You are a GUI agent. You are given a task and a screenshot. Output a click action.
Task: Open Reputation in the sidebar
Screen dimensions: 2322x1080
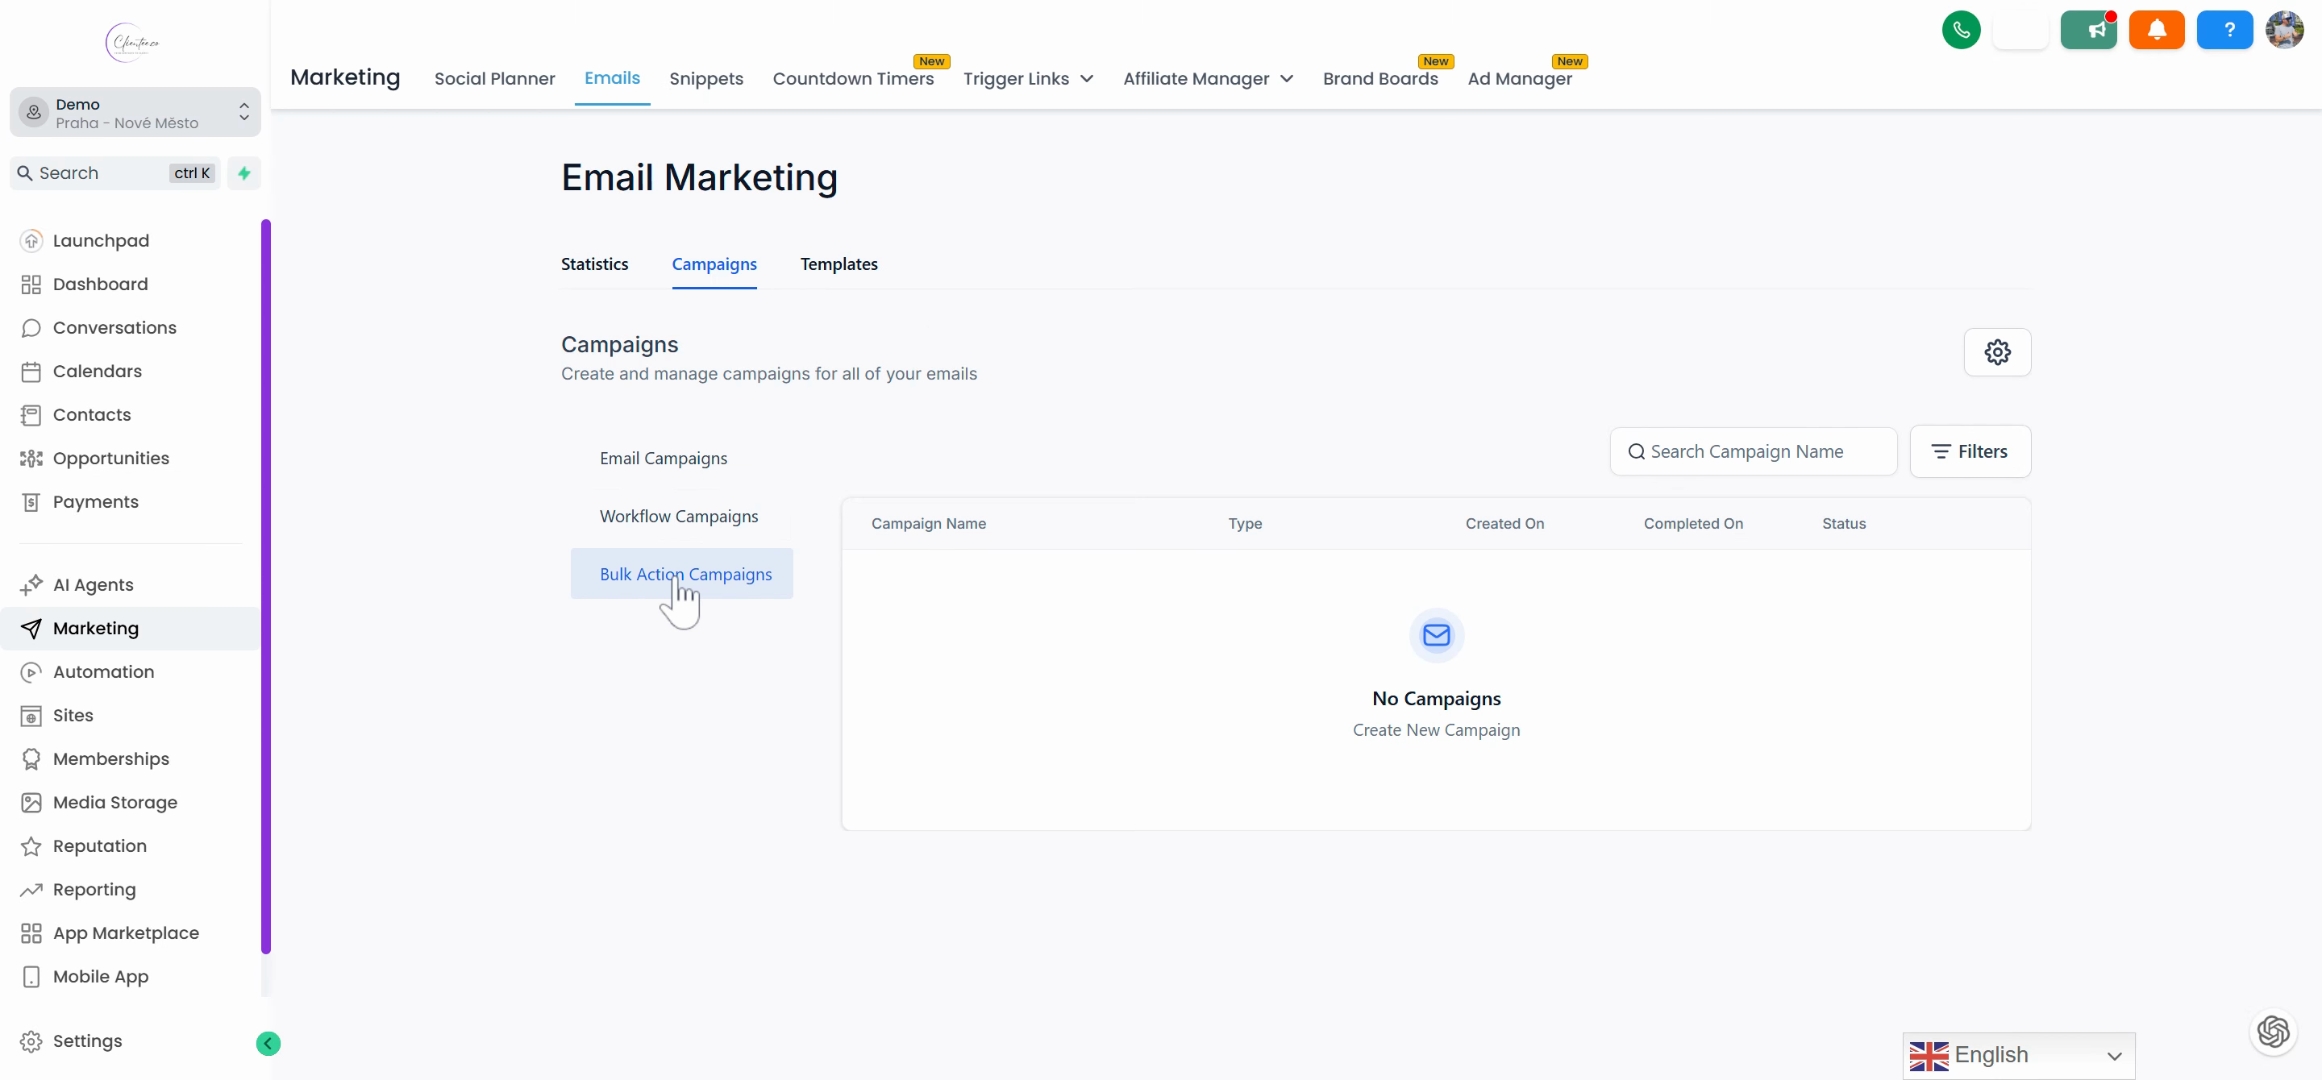tap(99, 846)
